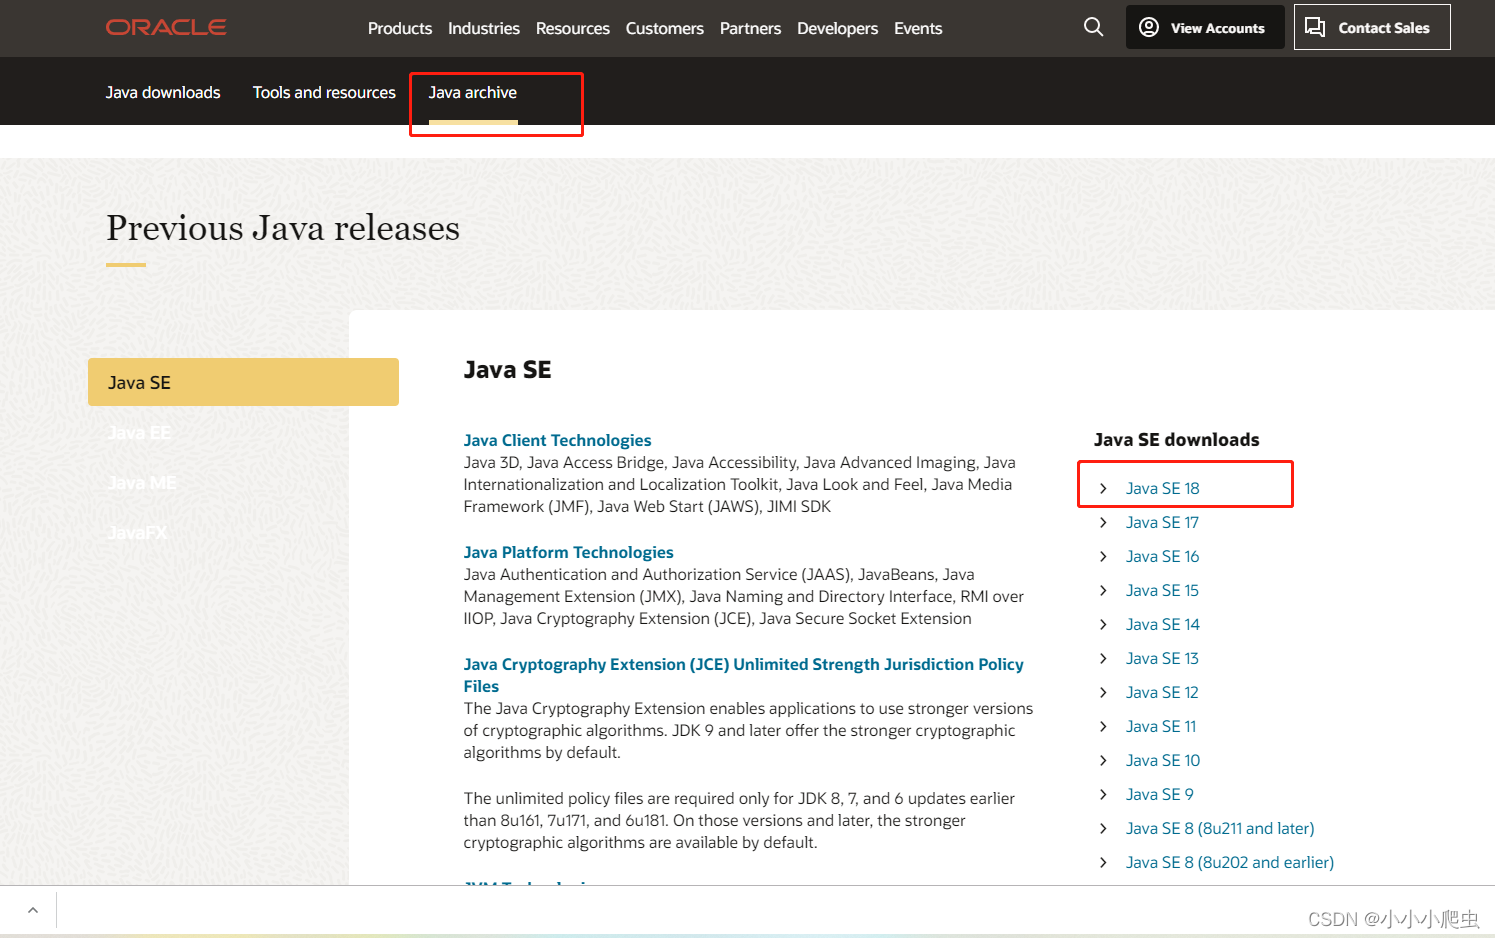Click the chevron beside Java SE 10
This screenshot has height=938, width=1495.
pos(1103,760)
